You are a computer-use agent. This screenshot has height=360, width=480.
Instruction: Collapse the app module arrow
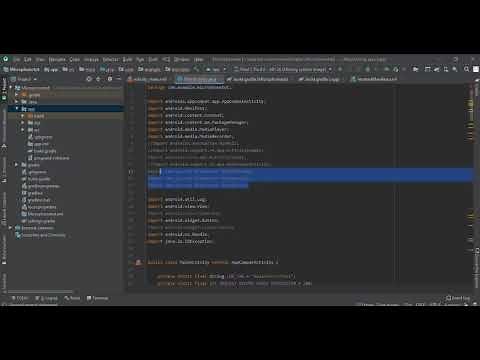pos(17,109)
